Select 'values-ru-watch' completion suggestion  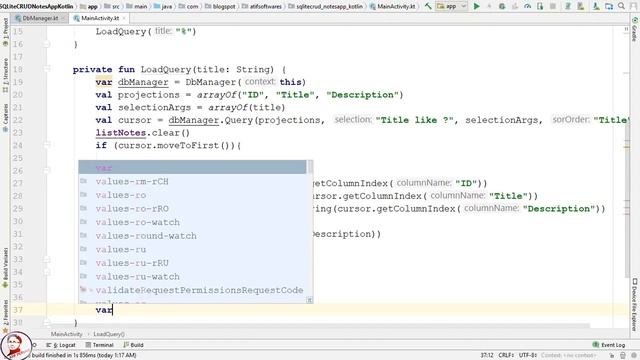point(192,276)
